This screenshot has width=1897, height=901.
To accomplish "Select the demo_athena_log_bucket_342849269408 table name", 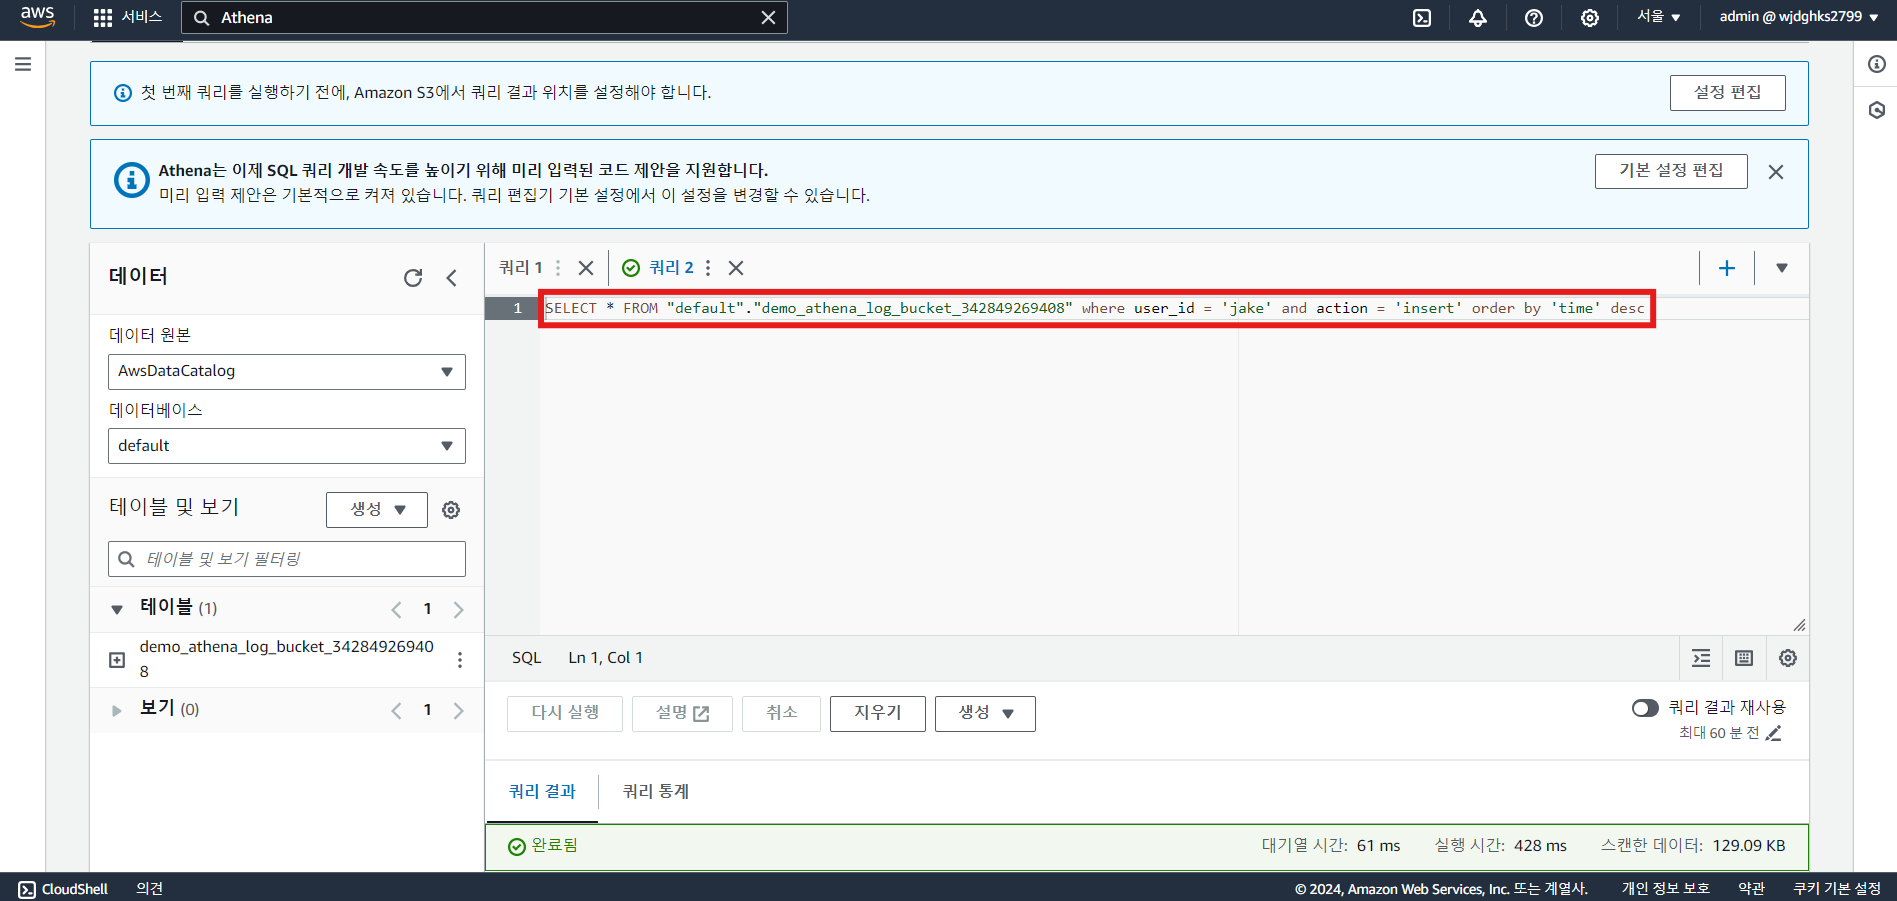I will [x=287, y=659].
